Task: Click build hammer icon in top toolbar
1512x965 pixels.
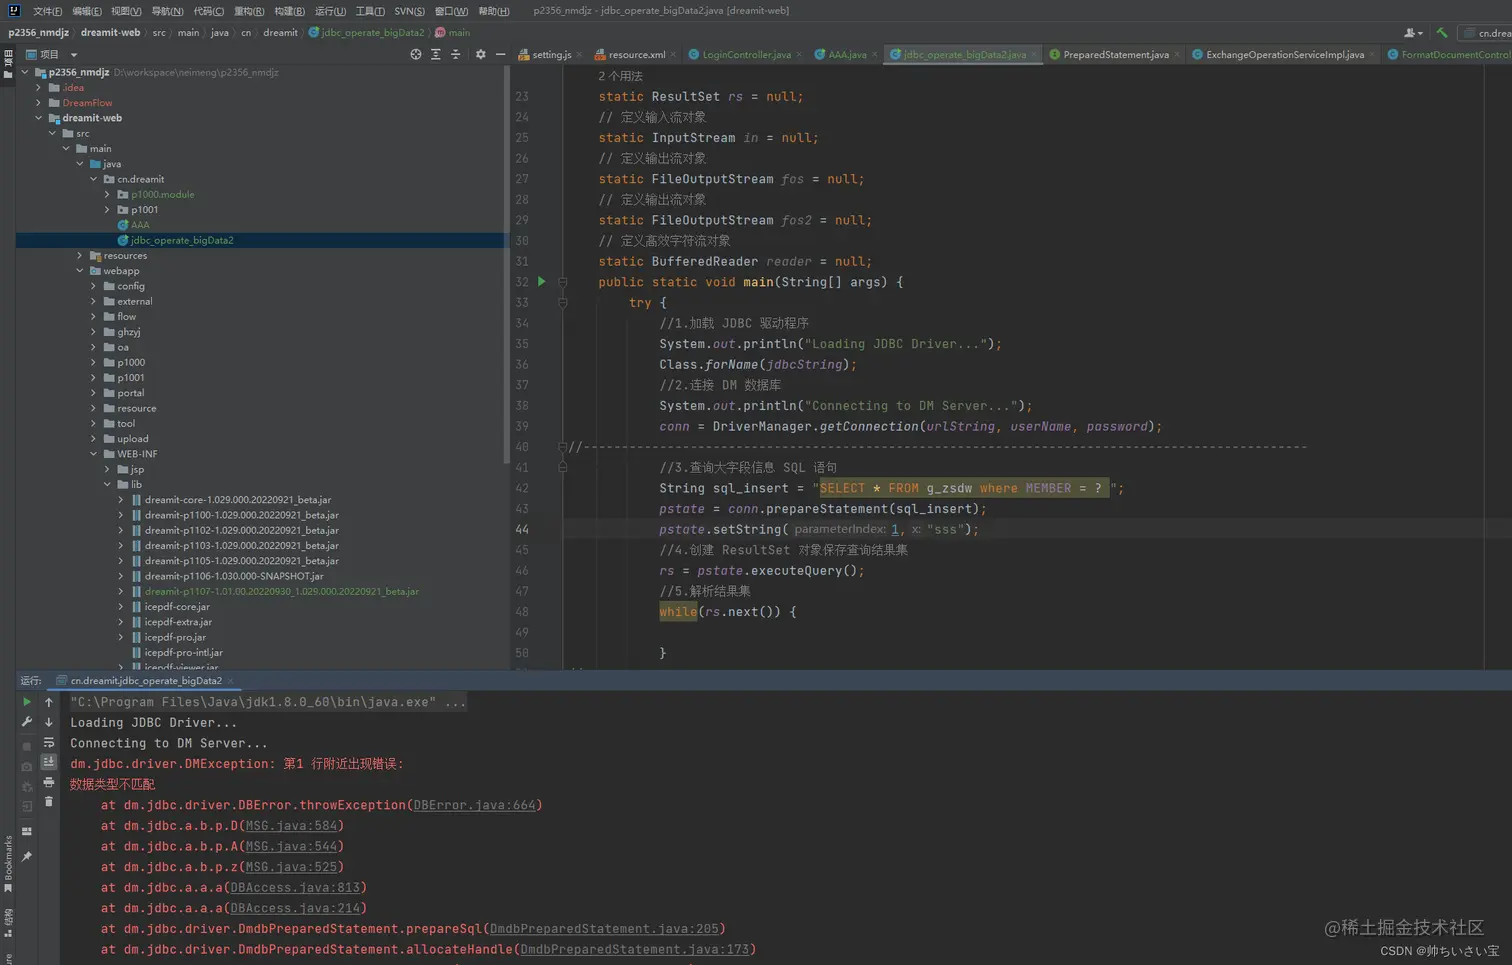Action: [1442, 33]
